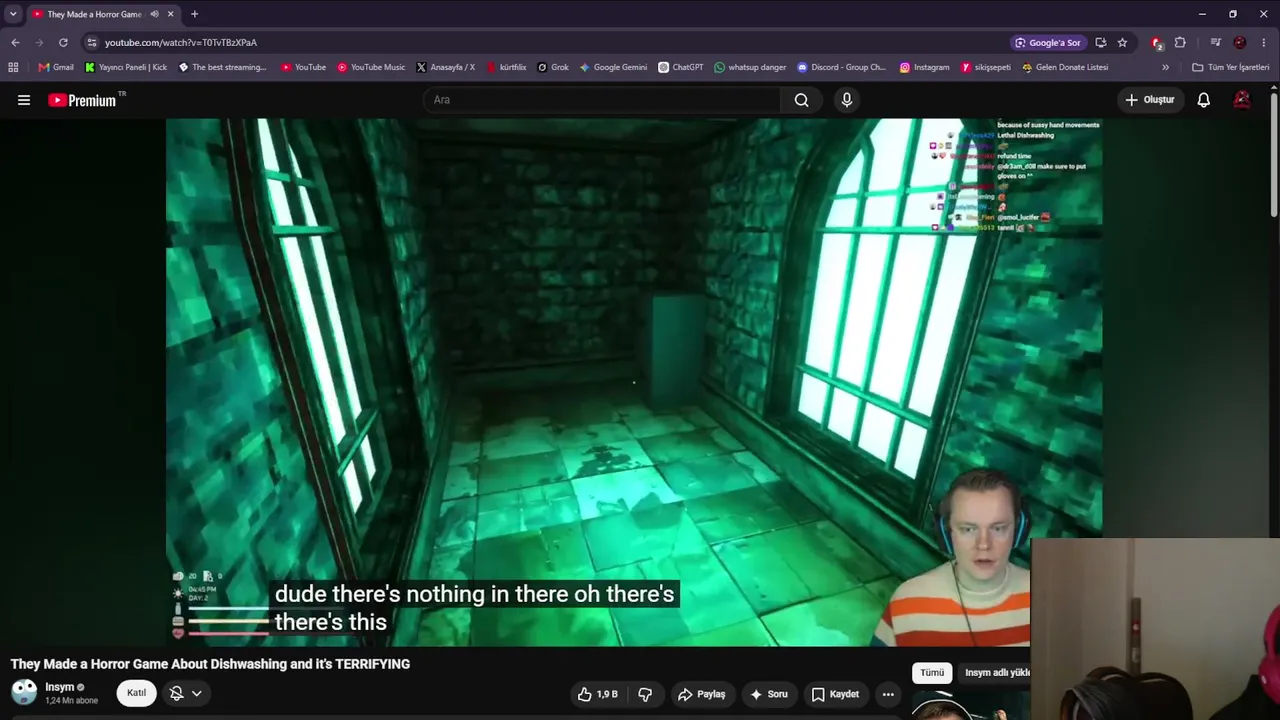Open Insym channel avatar
Screen dimensions: 1280x720
coord(24,692)
